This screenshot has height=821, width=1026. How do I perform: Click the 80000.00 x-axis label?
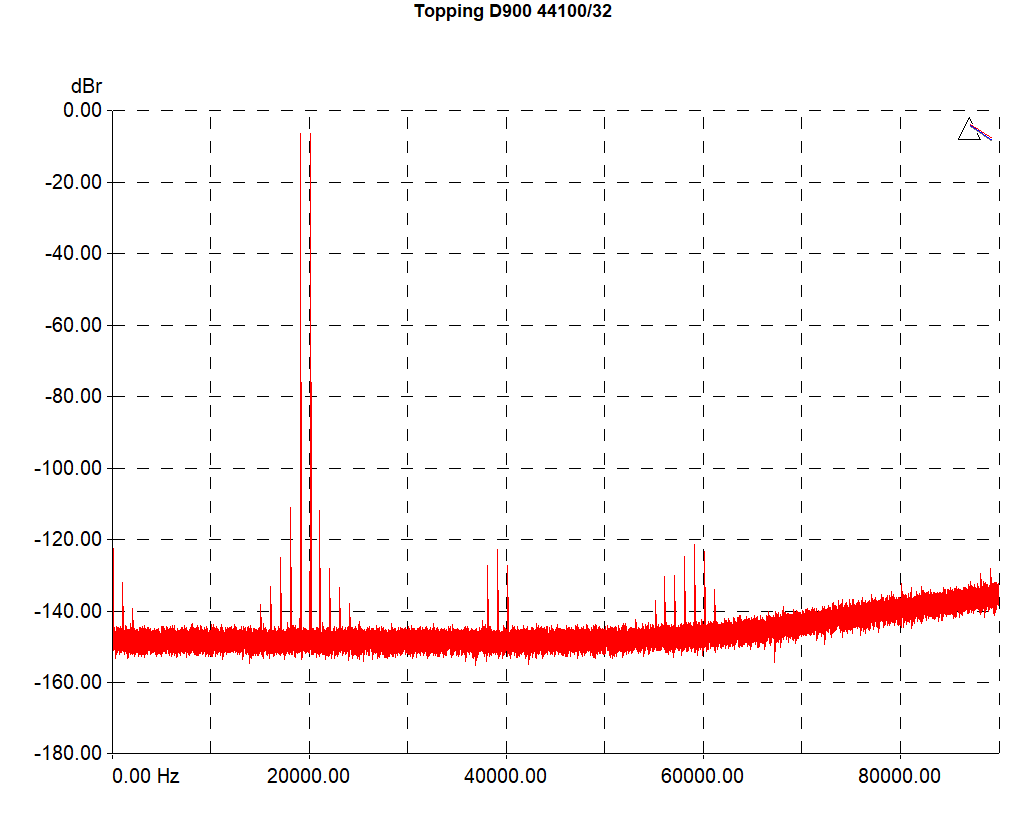(x=899, y=776)
